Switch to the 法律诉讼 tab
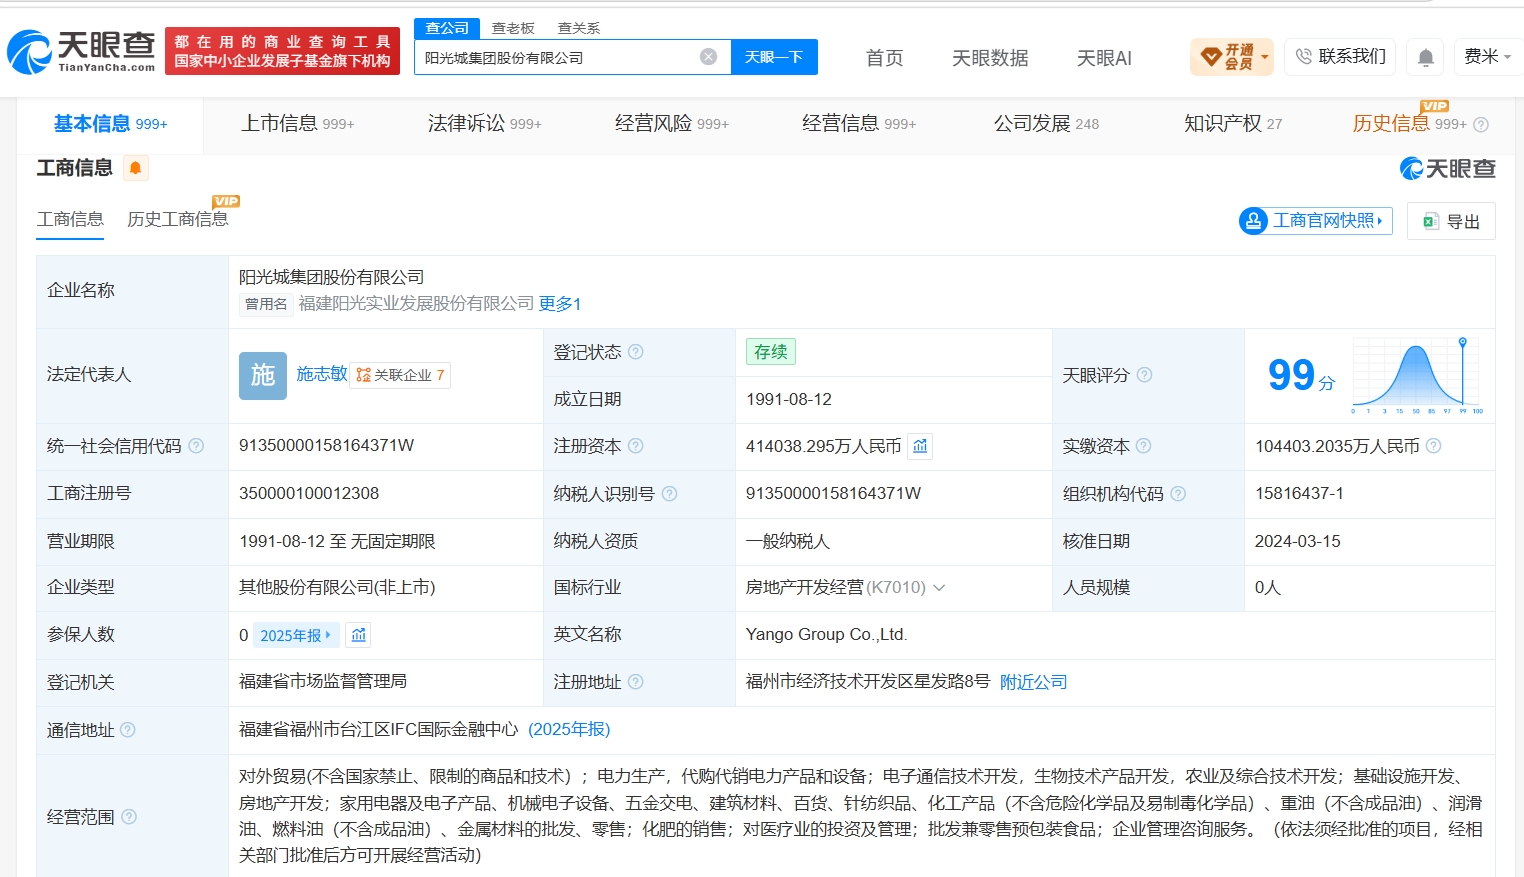The image size is (1524, 877). pos(485,124)
